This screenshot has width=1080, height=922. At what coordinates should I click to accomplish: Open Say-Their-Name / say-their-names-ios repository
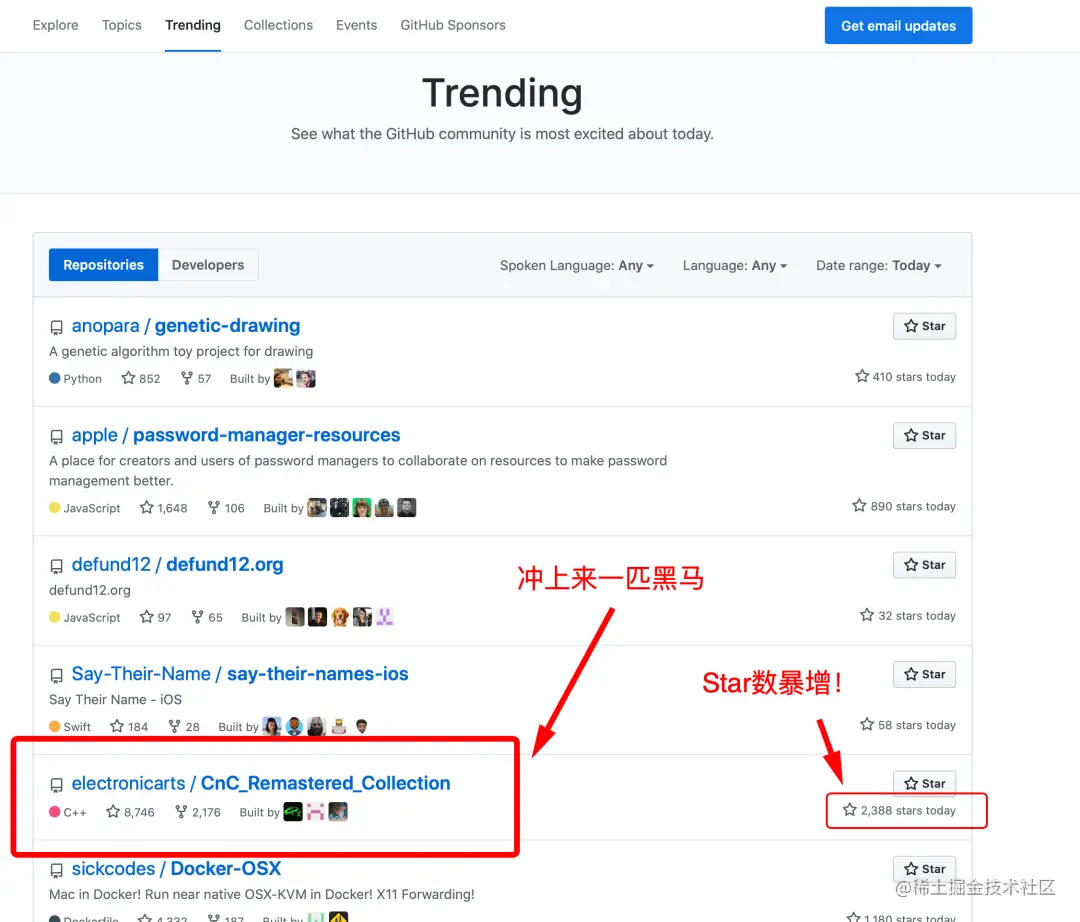240,674
